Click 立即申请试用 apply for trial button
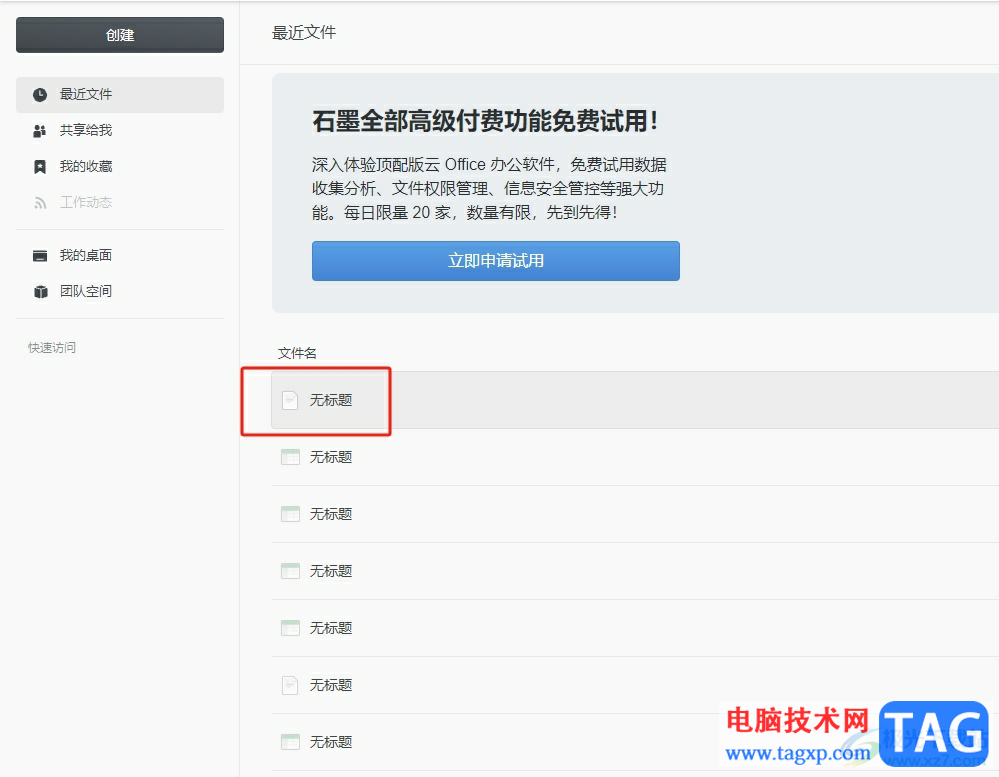The width and height of the screenshot is (999, 777). (x=496, y=260)
